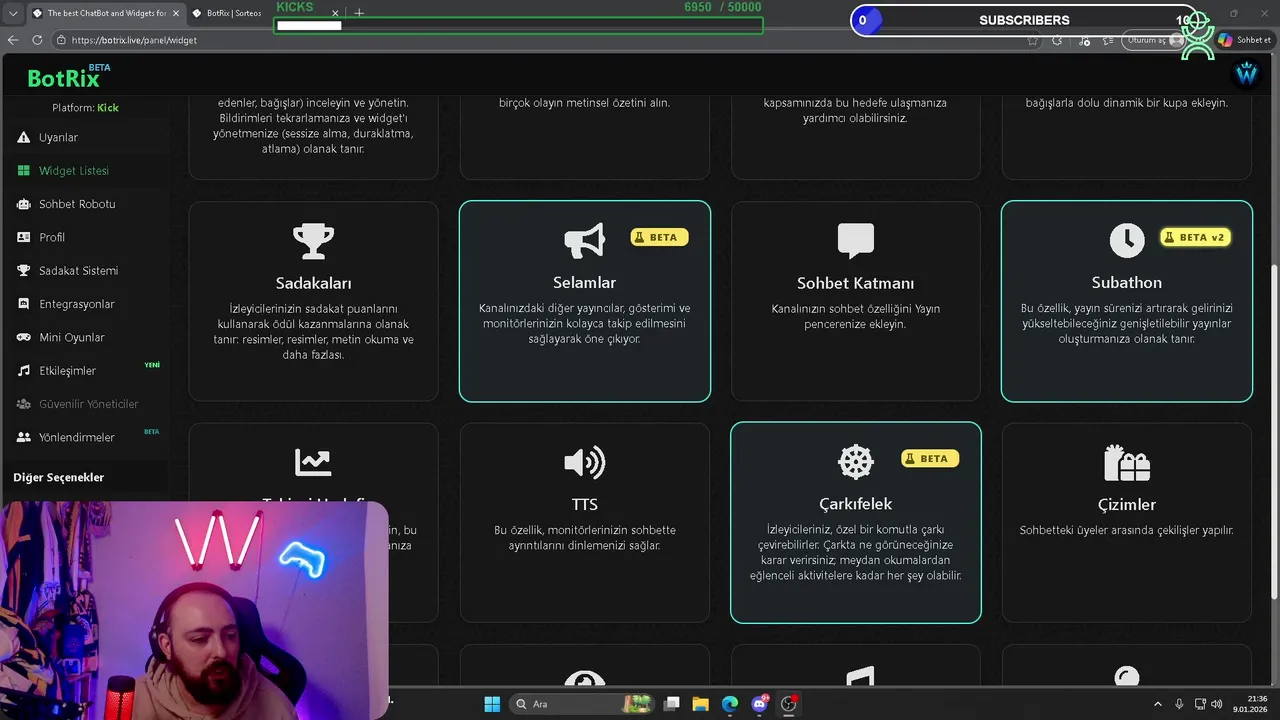This screenshot has width=1280, height=720.
Task: Click the Profil card icon
Action: click(24, 237)
